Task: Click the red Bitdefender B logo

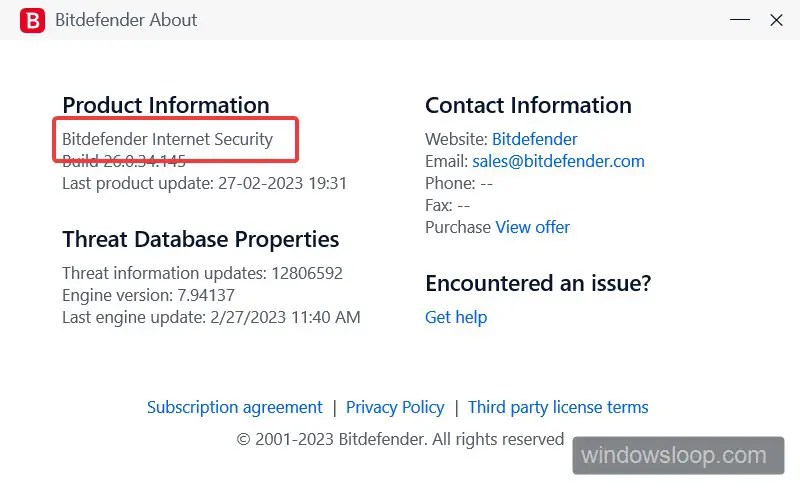Action: click(x=32, y=20)
